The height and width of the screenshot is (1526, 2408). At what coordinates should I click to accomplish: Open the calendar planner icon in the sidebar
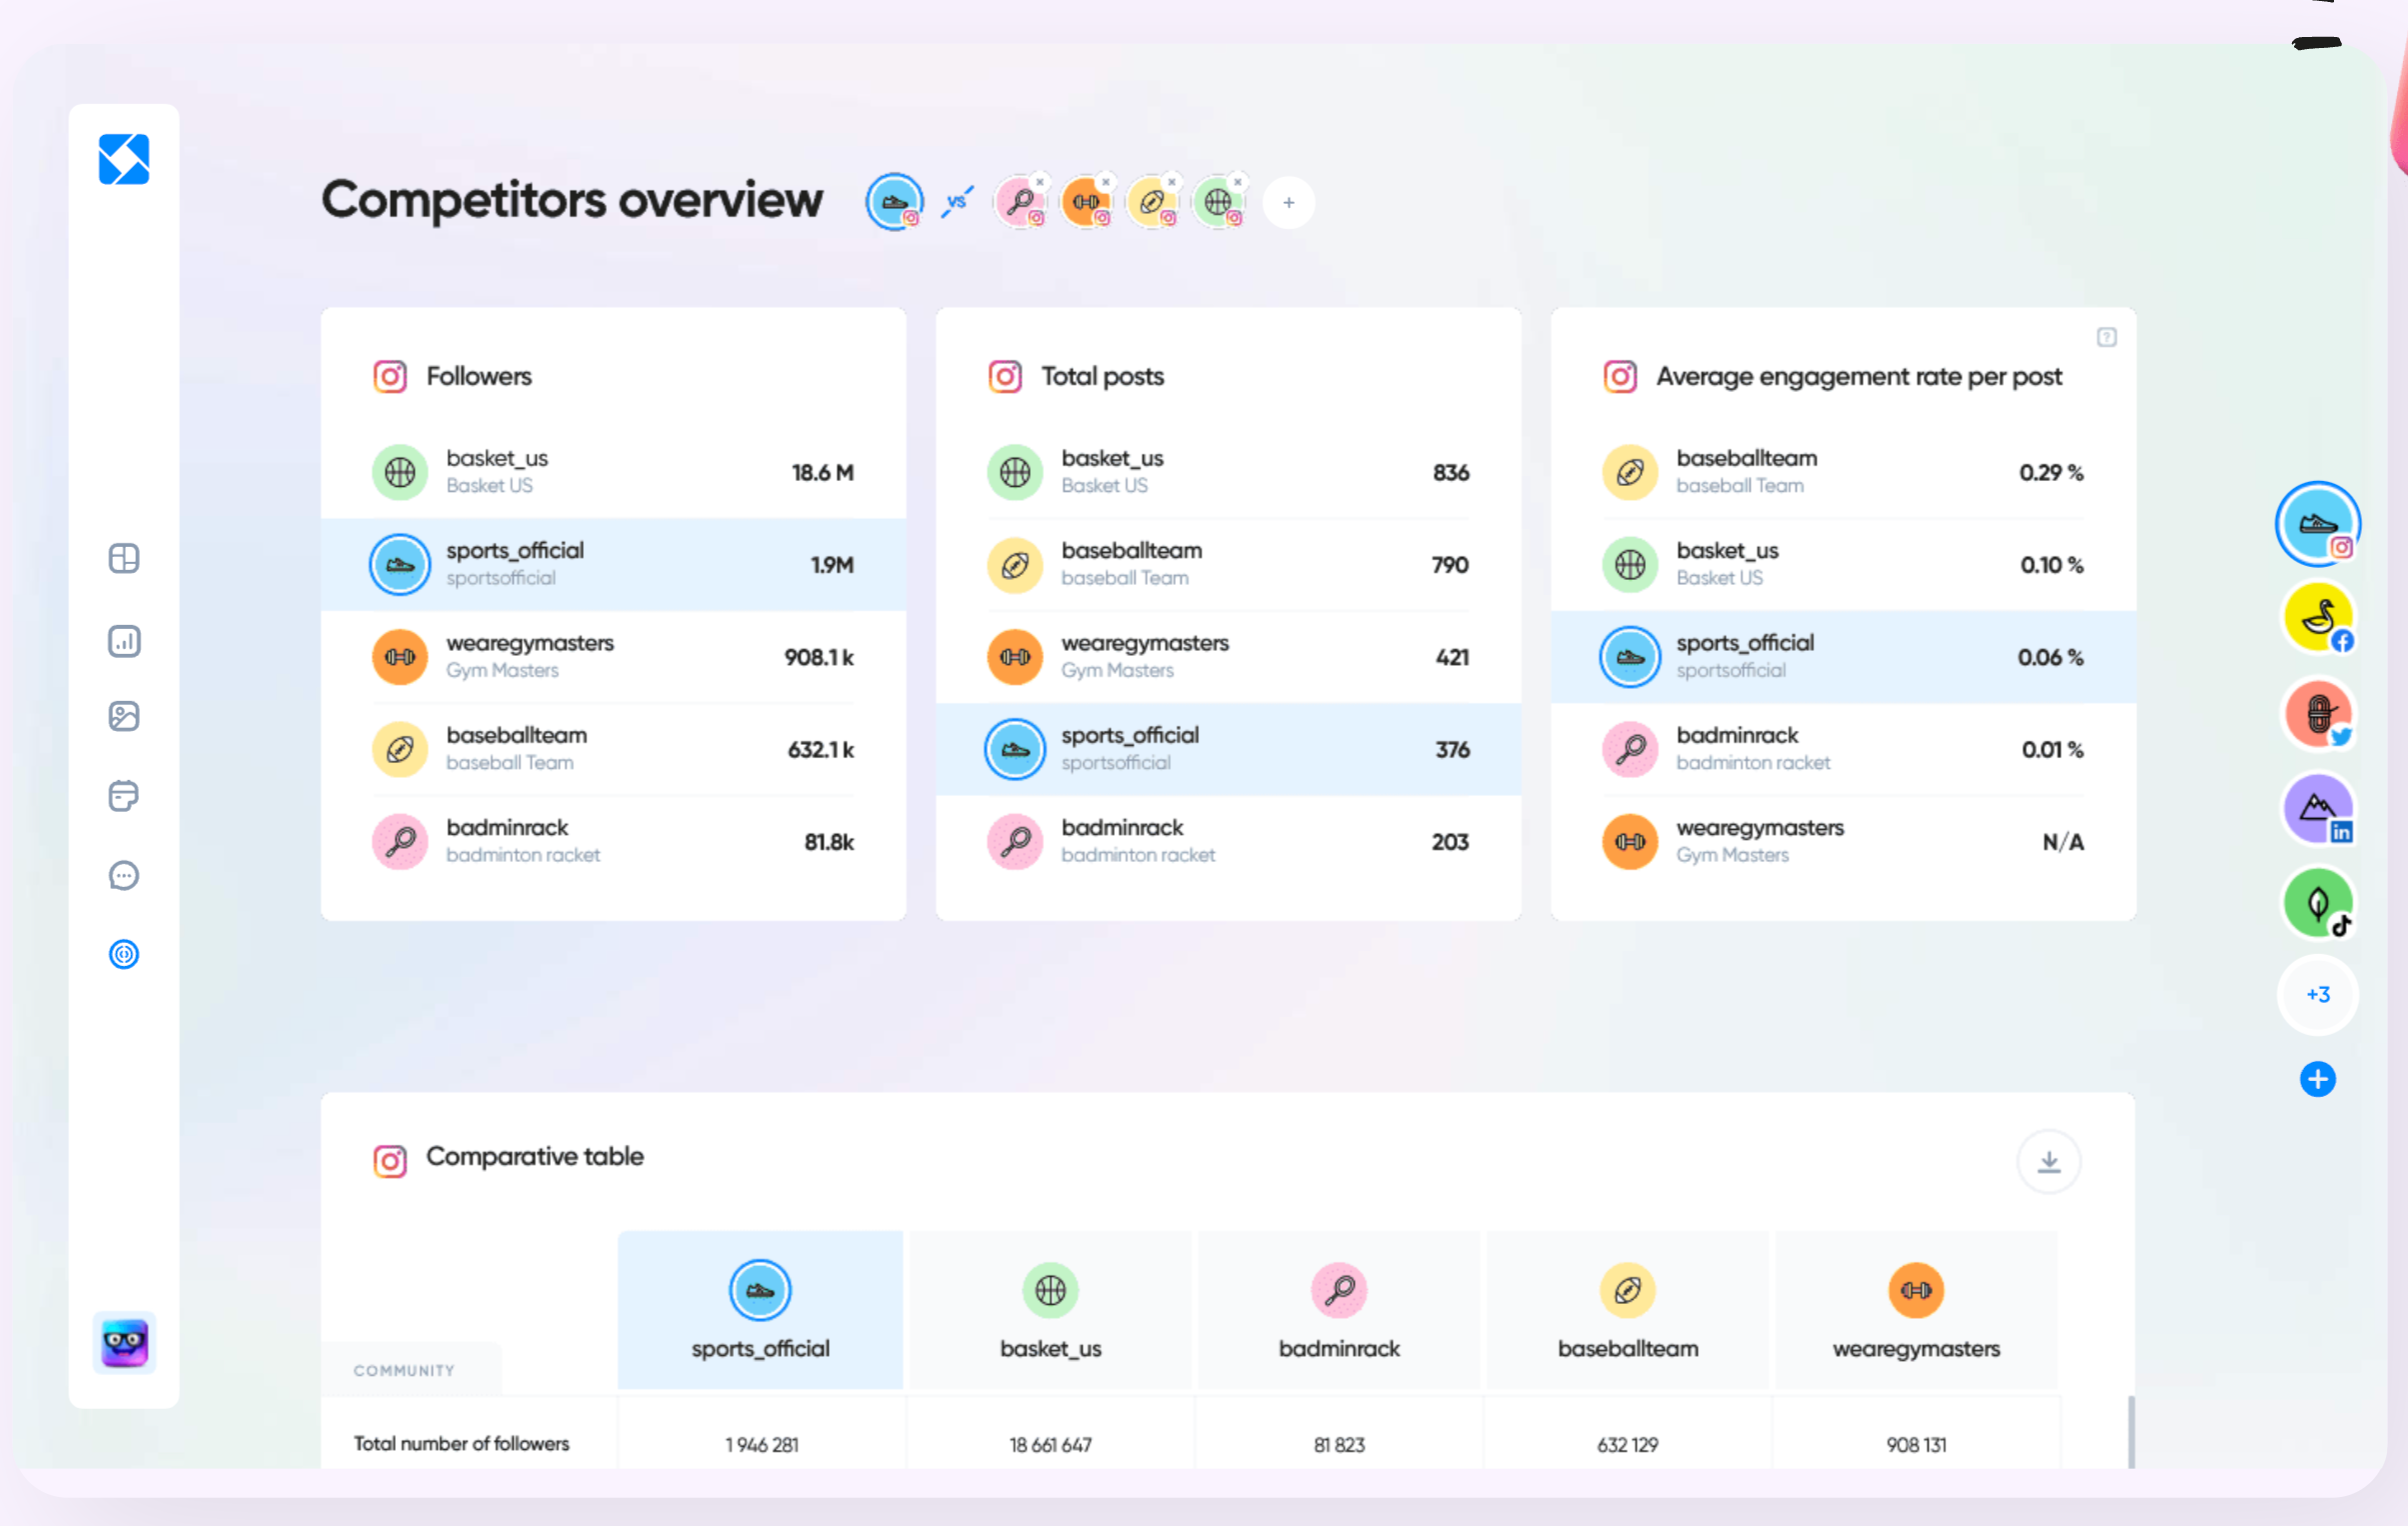124,796
